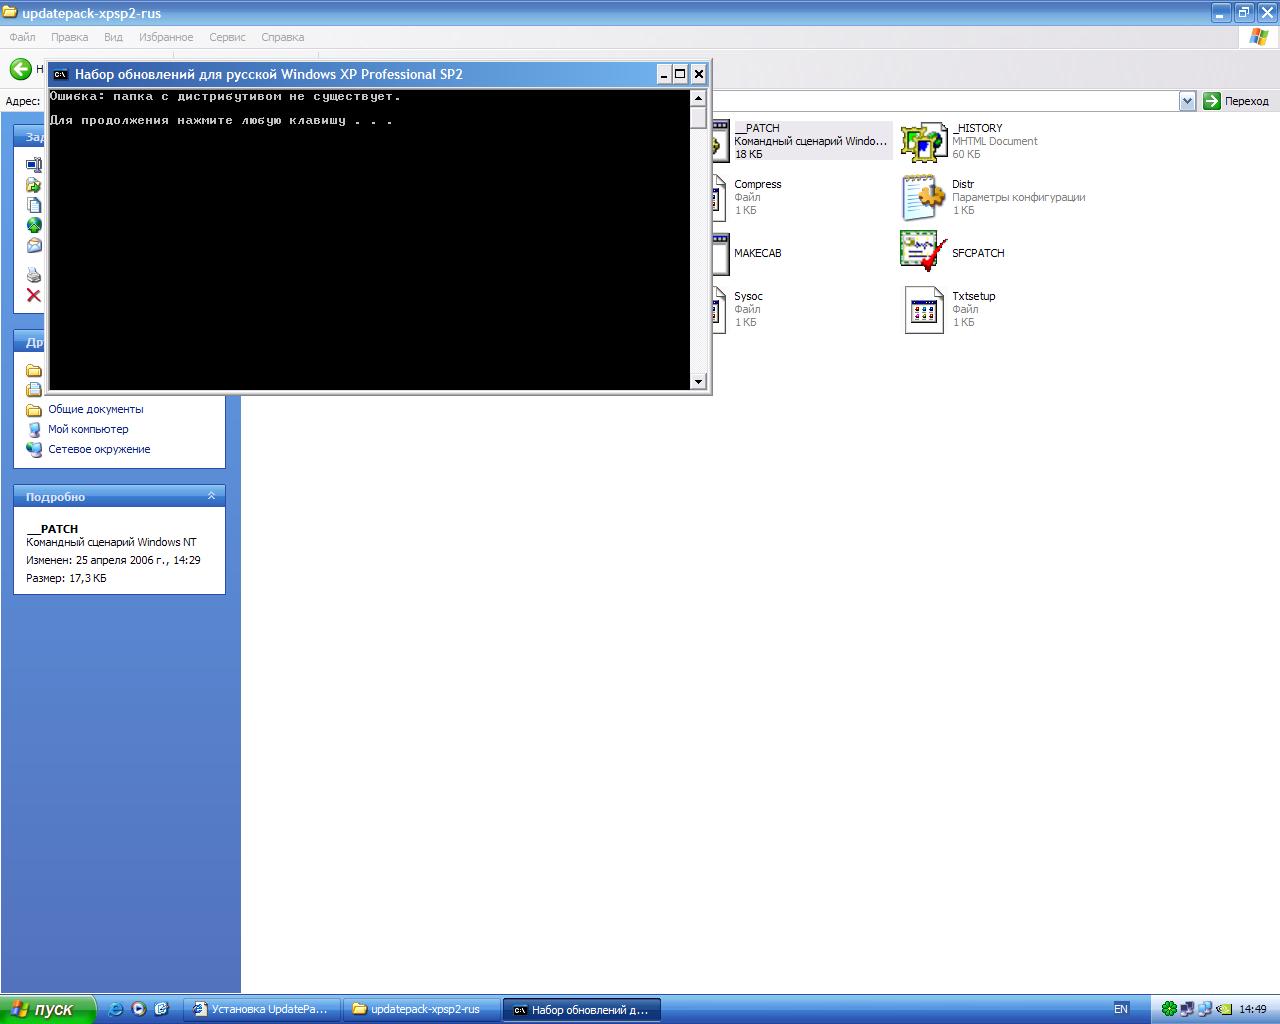Click the green ICQ flower tray icon
Image resolution: width=1280 pixels, height=1024 pixels.
(x=1169, y=1009)
